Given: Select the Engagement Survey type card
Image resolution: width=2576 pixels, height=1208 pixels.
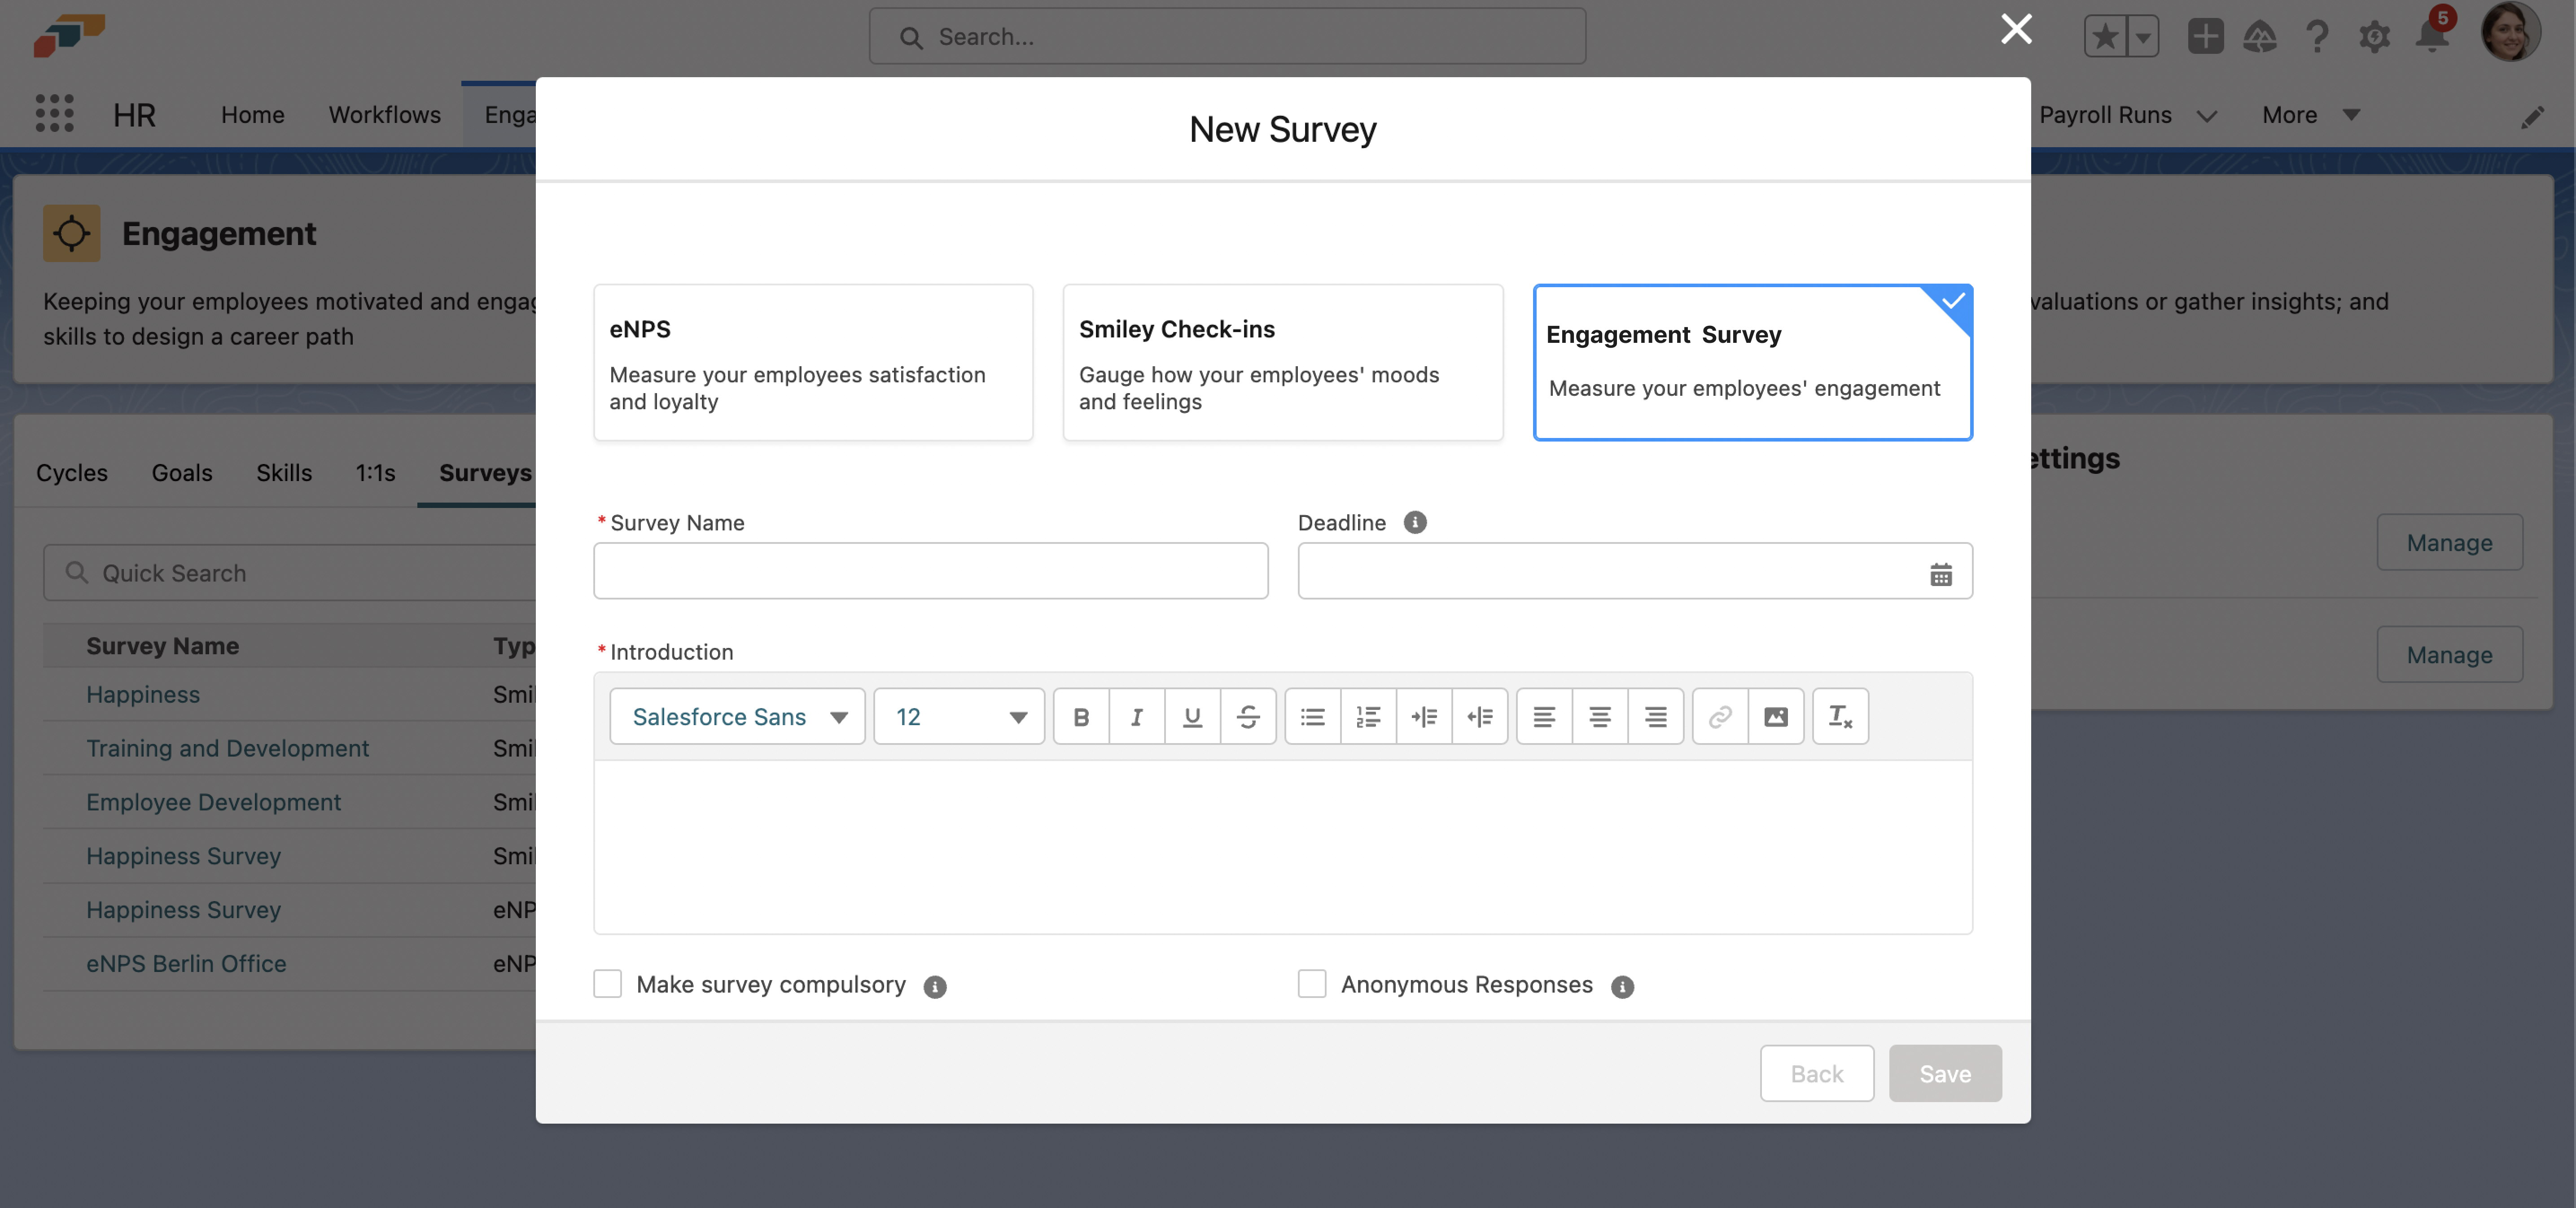Looking at the screenshot, I should [x=1751, y=362].
